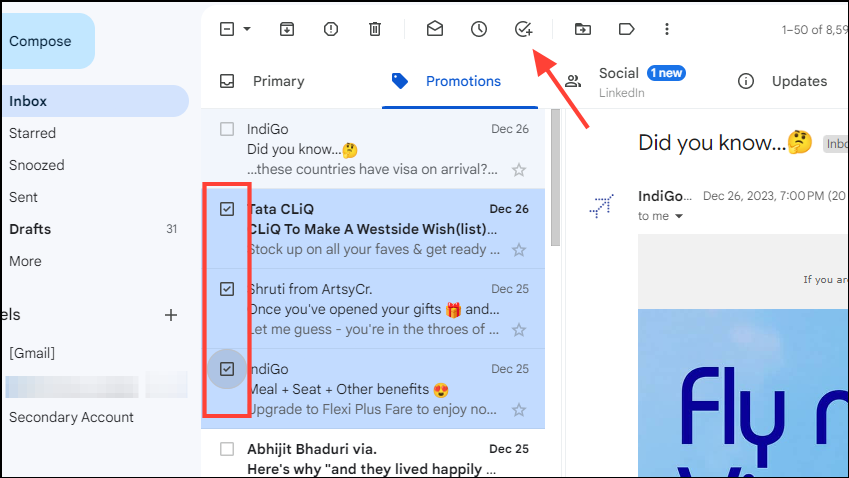Open the three-dot More options menu

pos(667,29)
